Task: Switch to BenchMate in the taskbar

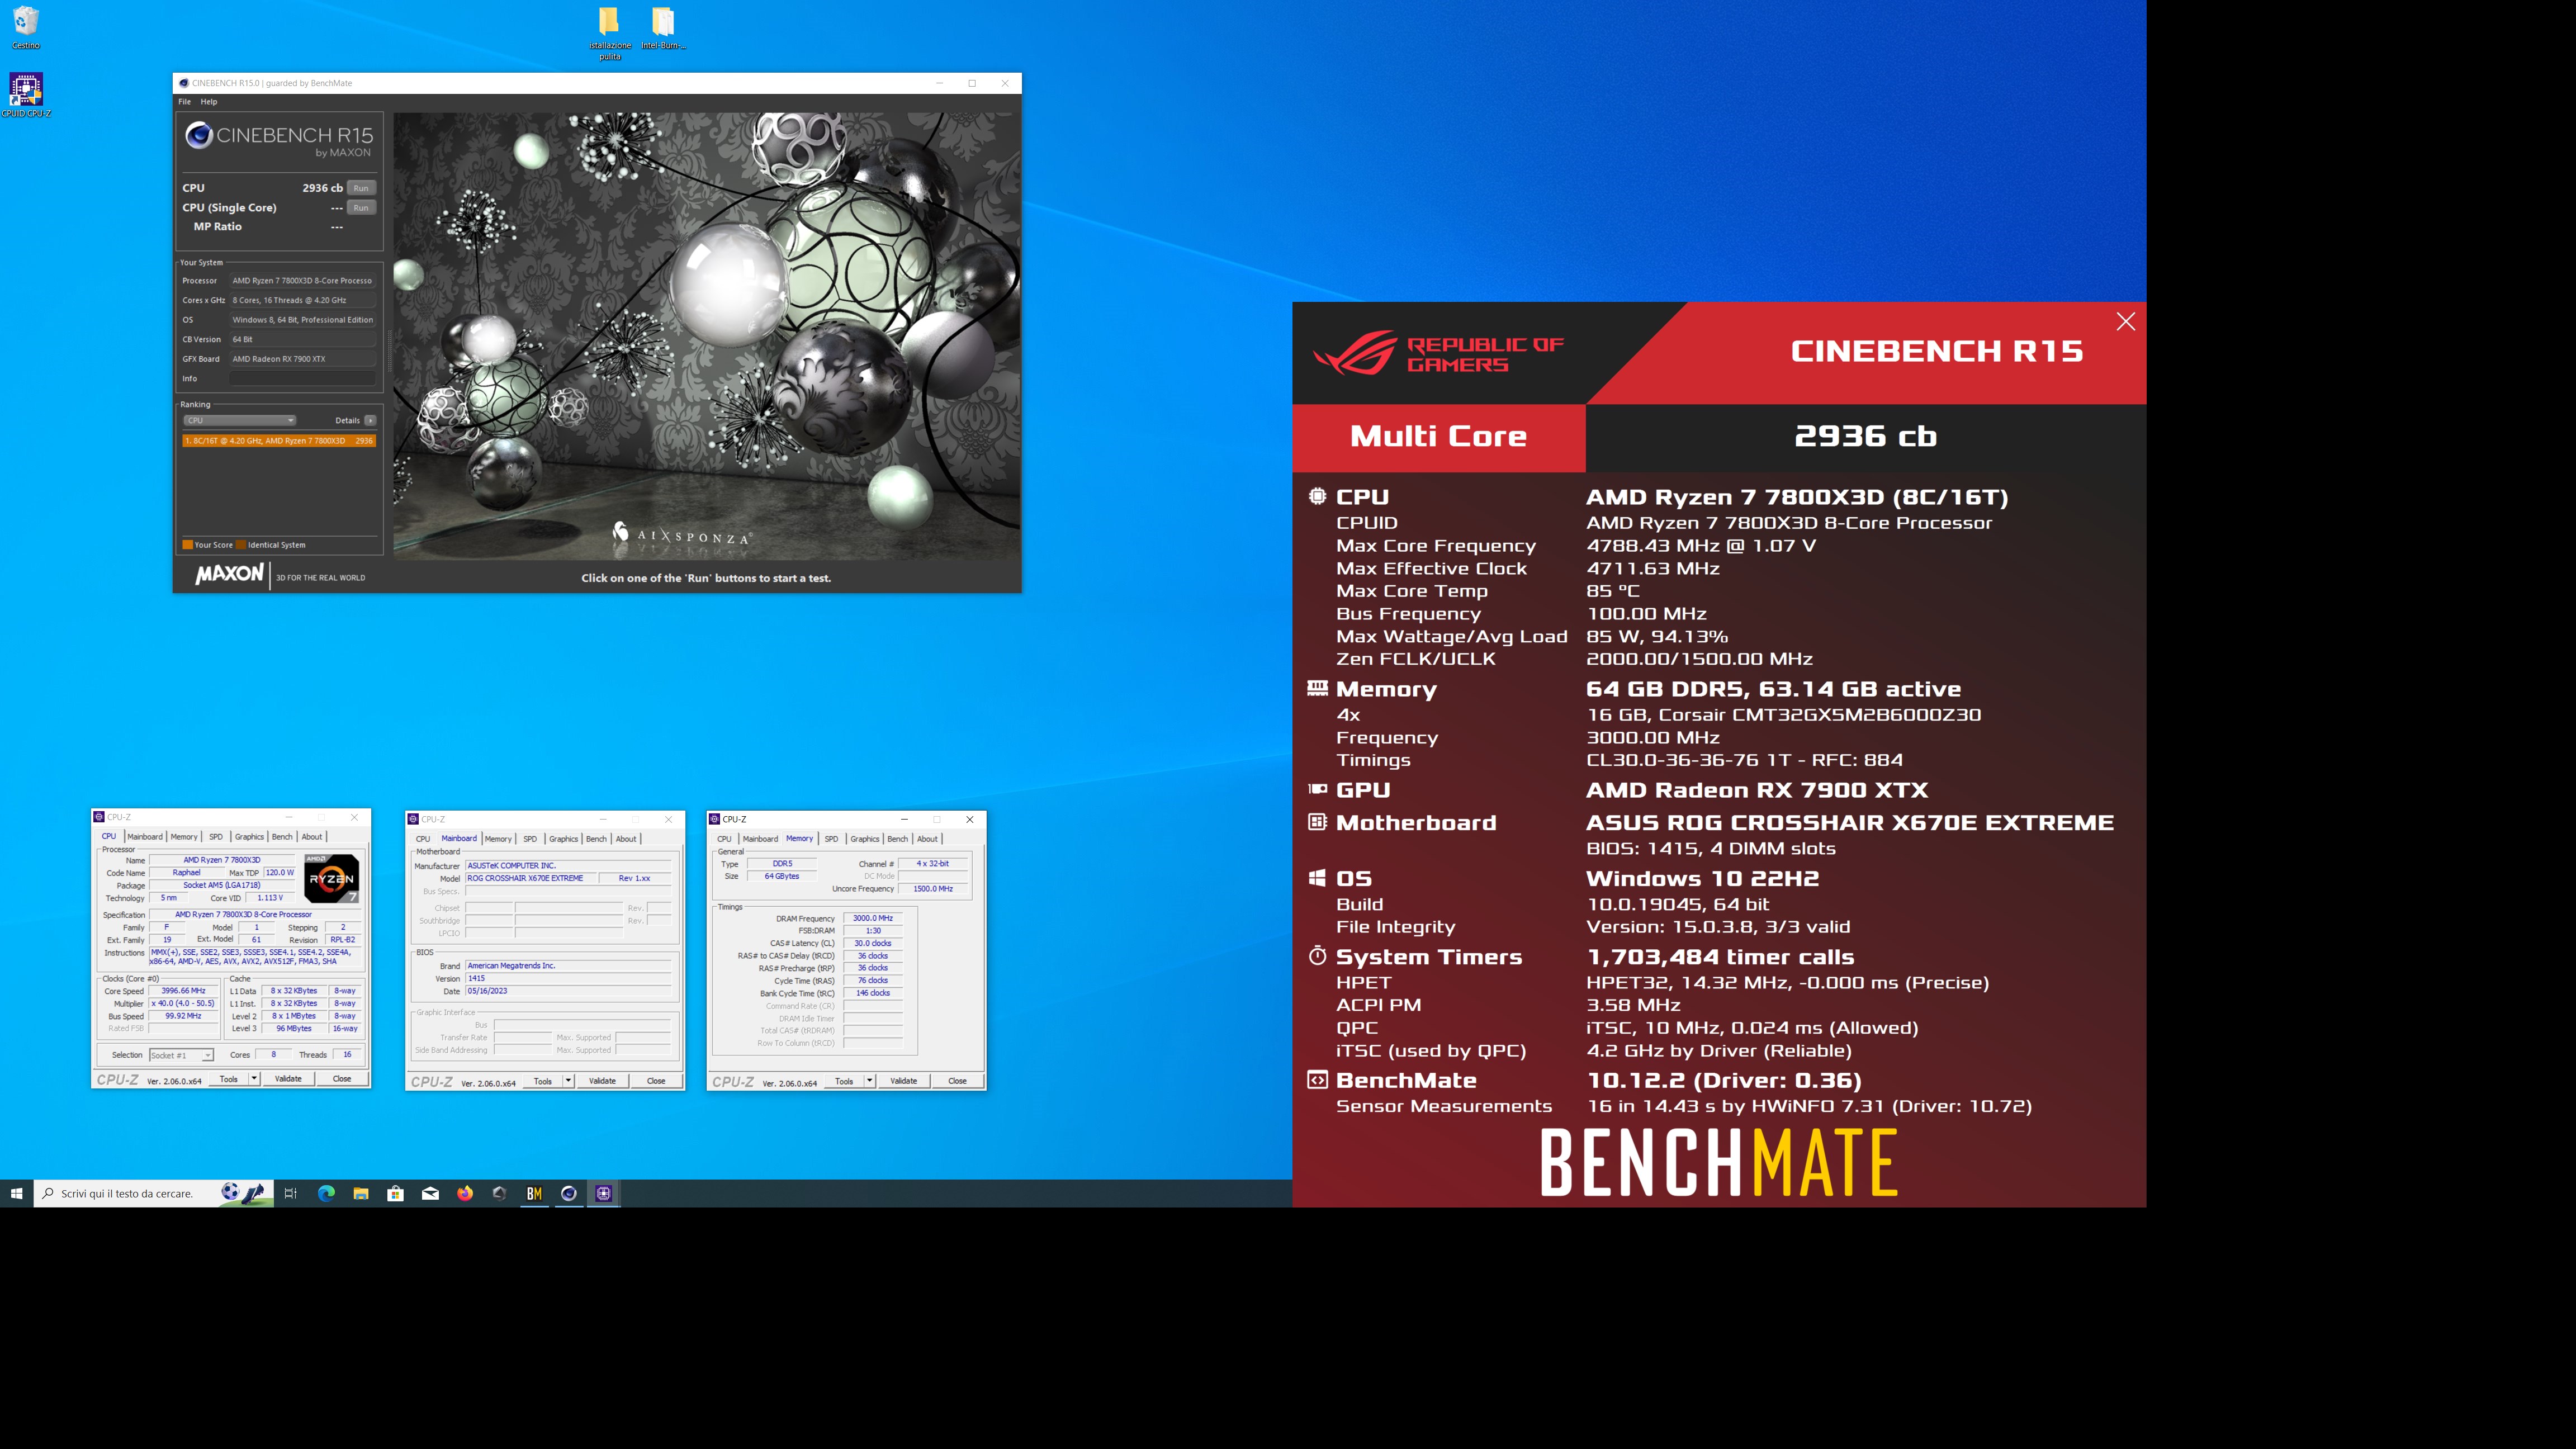Action: pos(534,1193)
